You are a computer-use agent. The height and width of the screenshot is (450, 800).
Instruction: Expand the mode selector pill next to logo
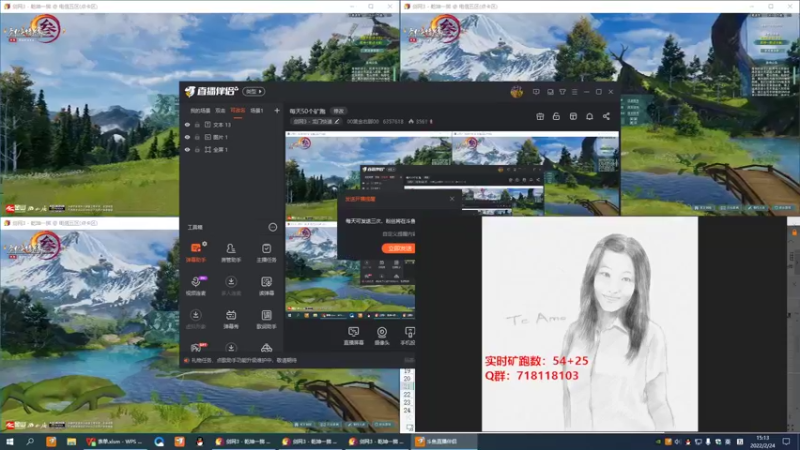click(x=254, y=91)
